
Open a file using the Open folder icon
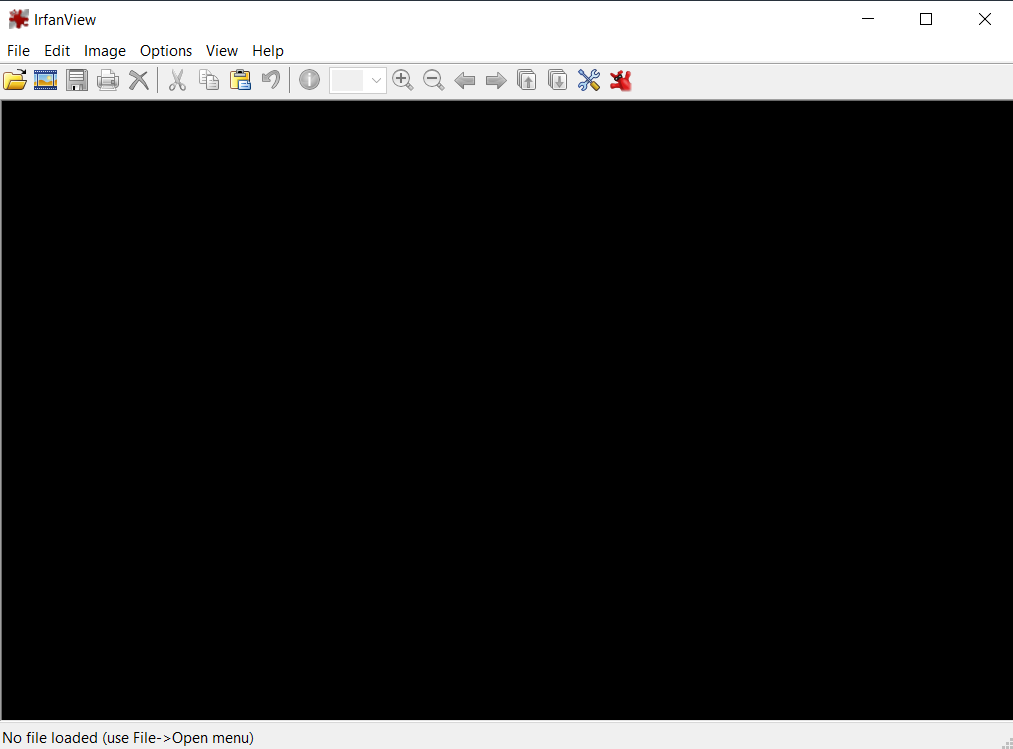click(15, 80)
